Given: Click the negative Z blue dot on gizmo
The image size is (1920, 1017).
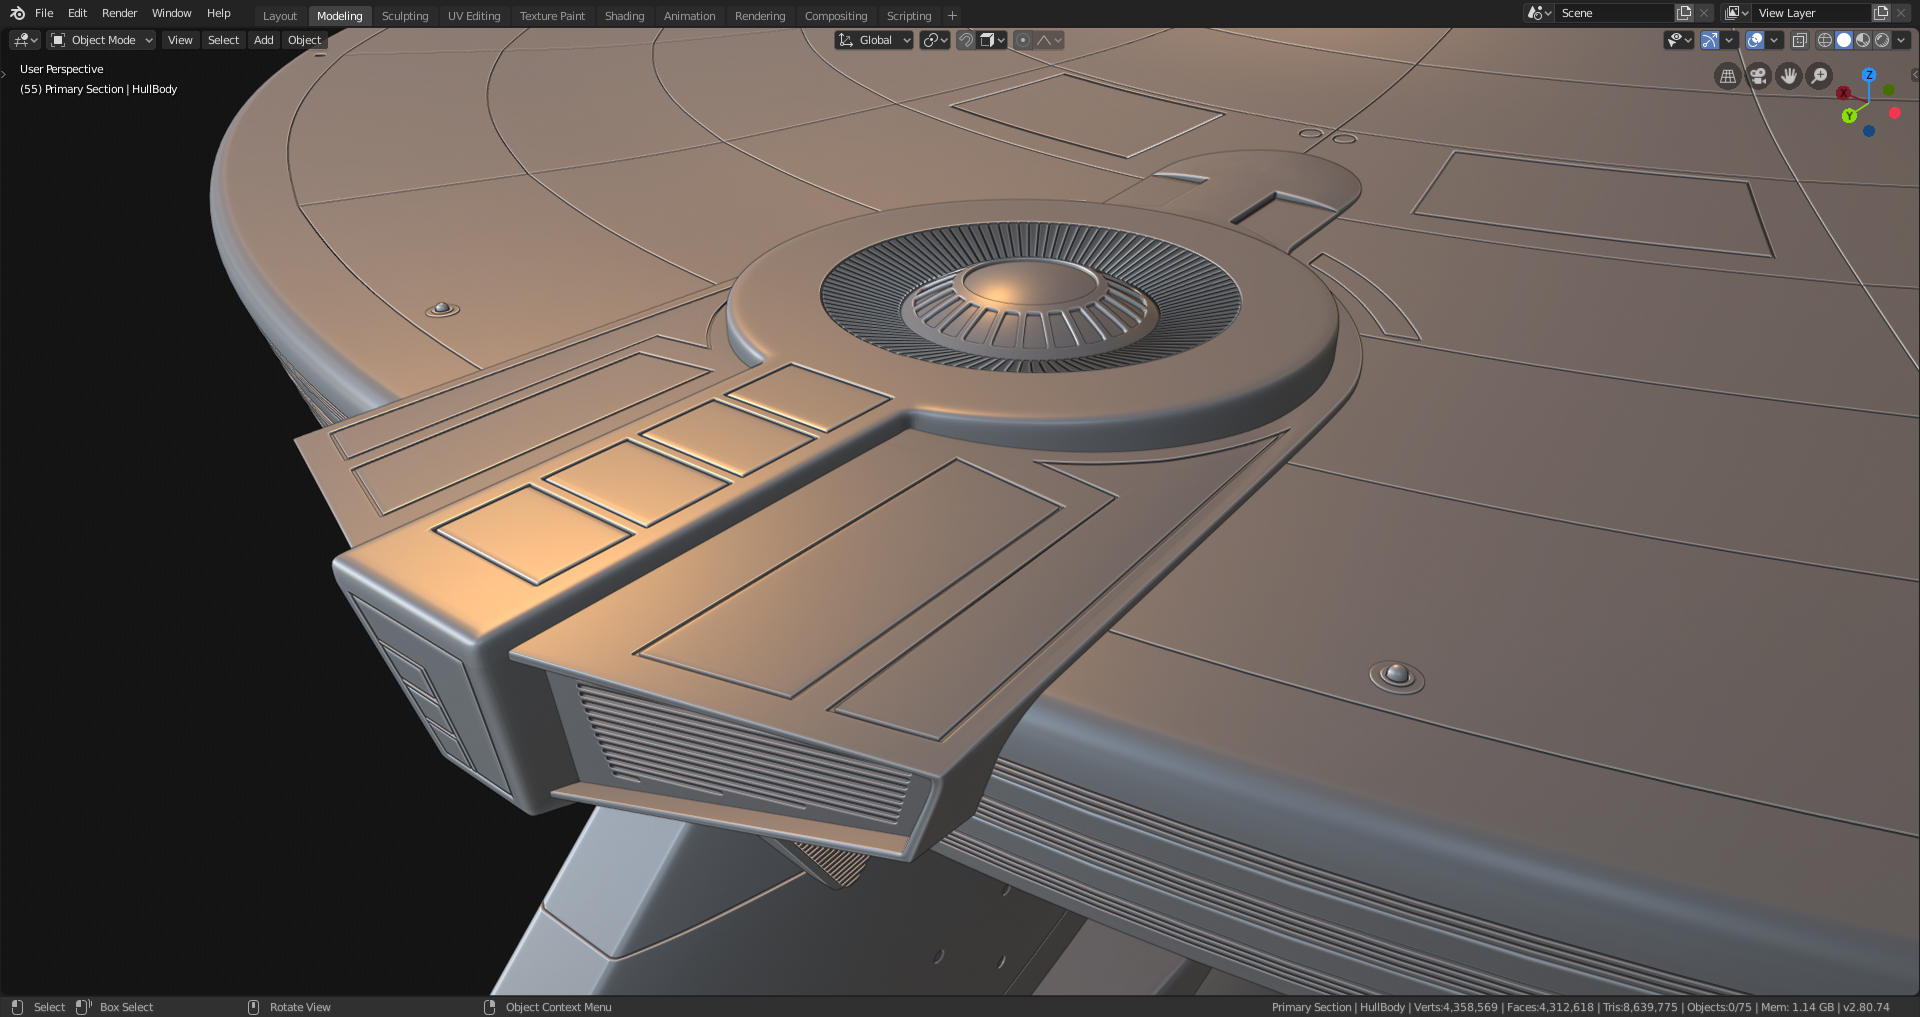Looking at the screenshot, I should [x=1868, y=131].
